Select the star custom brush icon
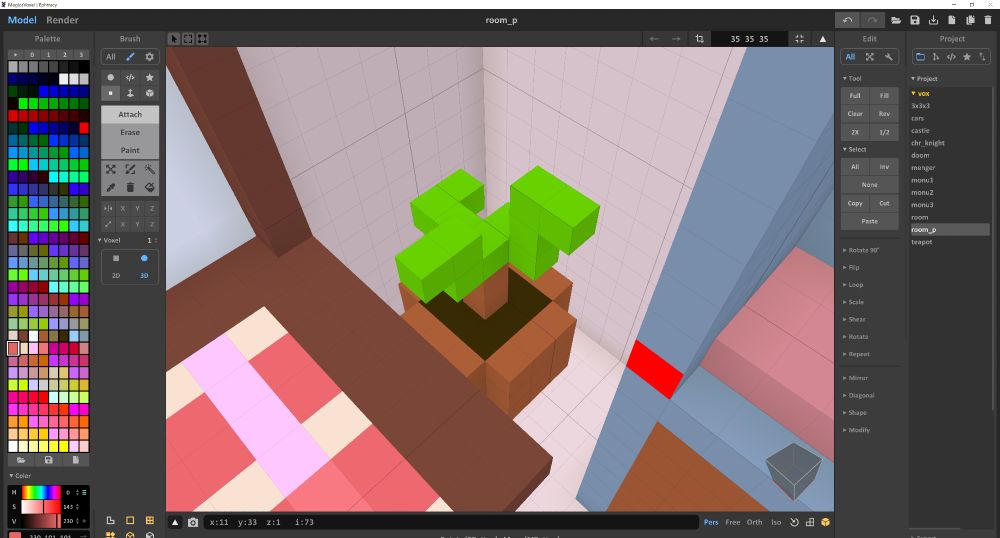1000x538 pixels. click(x=149, y=77)
